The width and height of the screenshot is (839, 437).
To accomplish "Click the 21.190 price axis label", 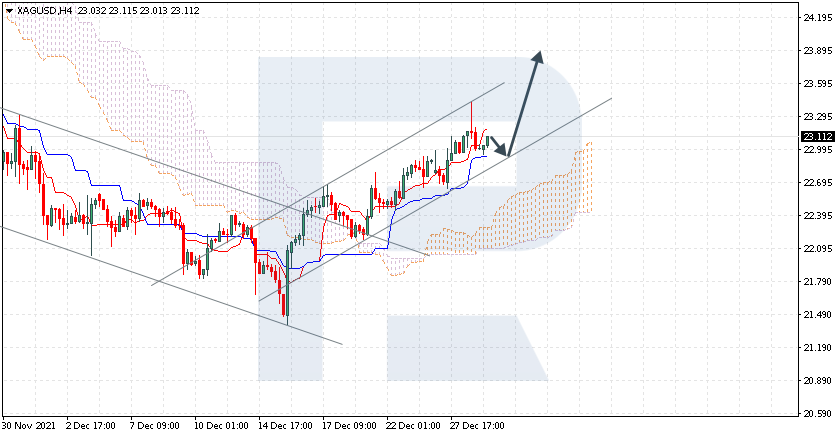I will point(818,347).
